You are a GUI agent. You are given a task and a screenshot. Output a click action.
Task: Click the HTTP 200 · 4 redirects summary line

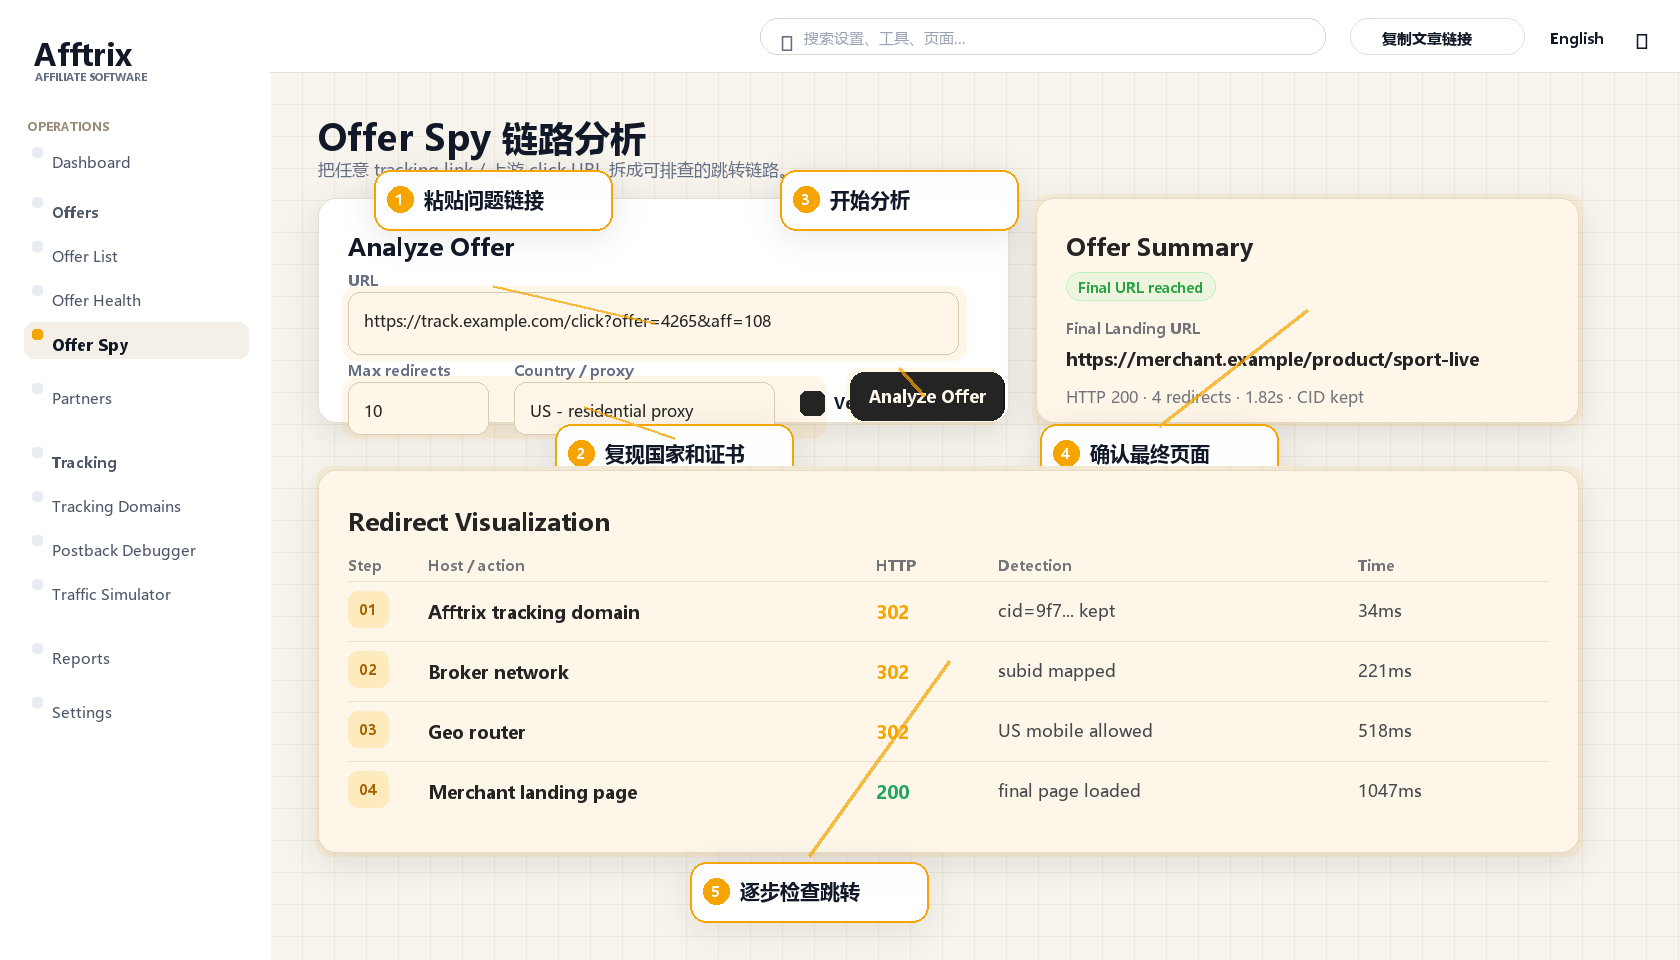point(1214,397)
